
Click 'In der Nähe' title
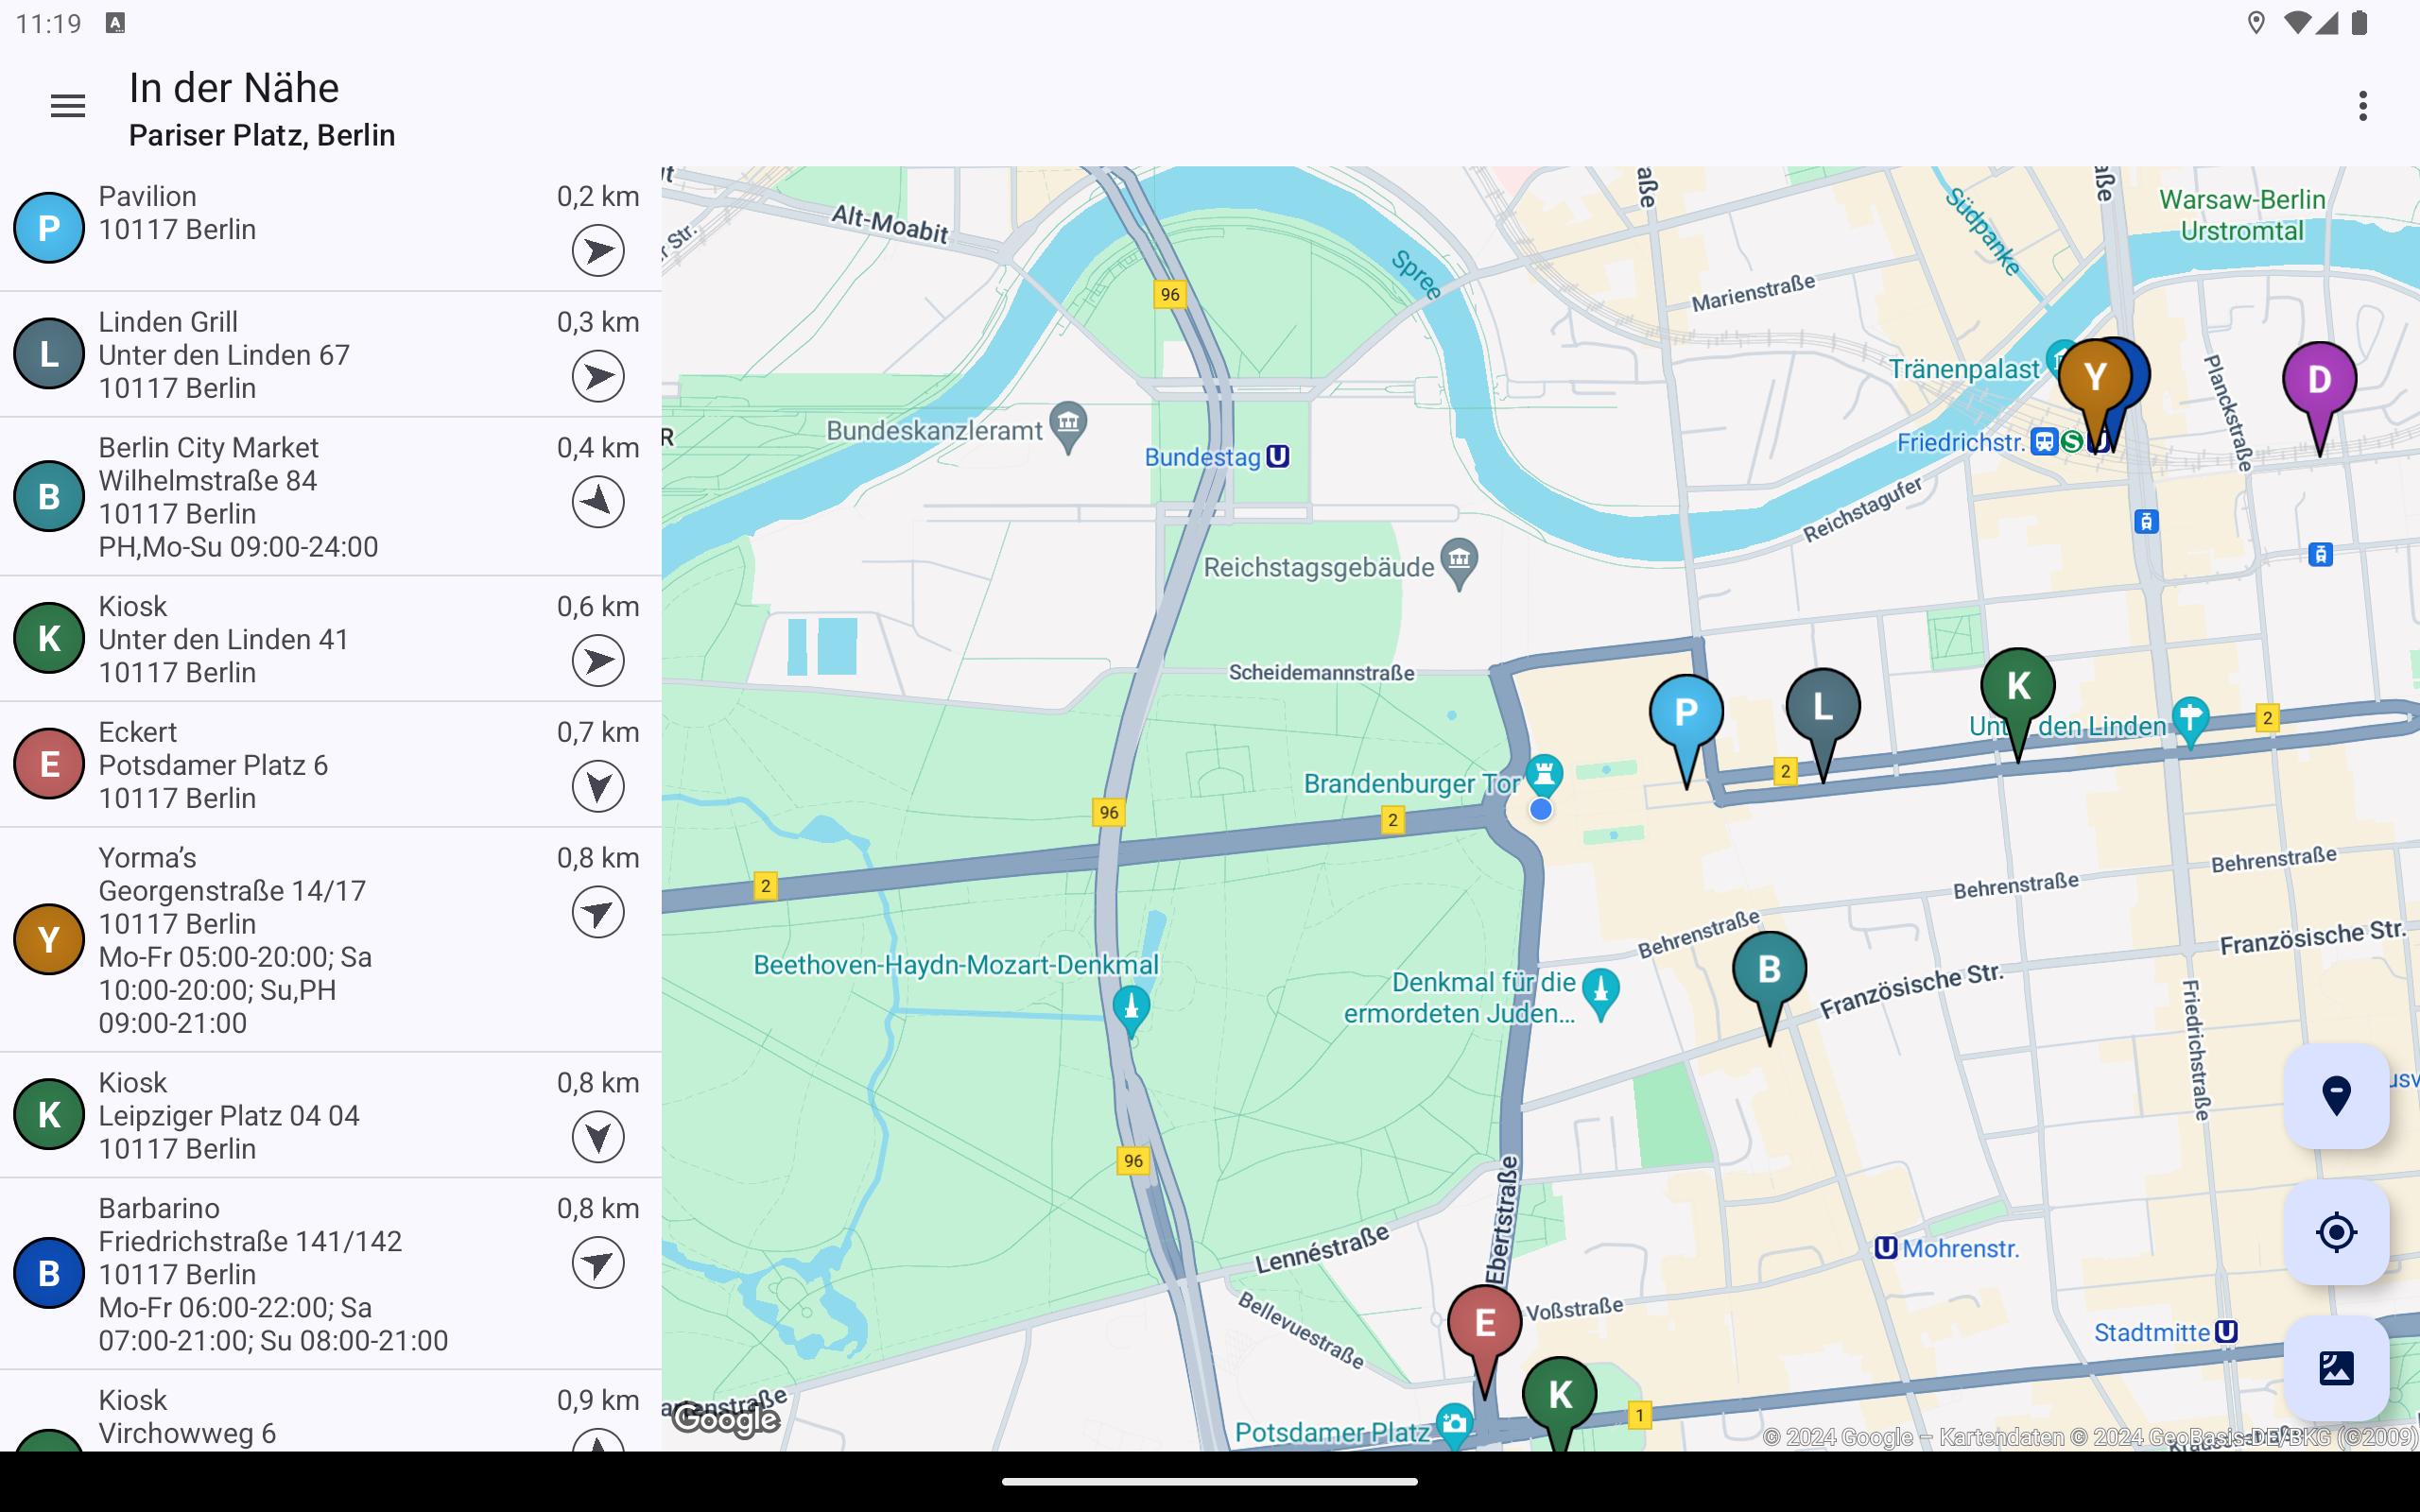click(x=234, y=88)
